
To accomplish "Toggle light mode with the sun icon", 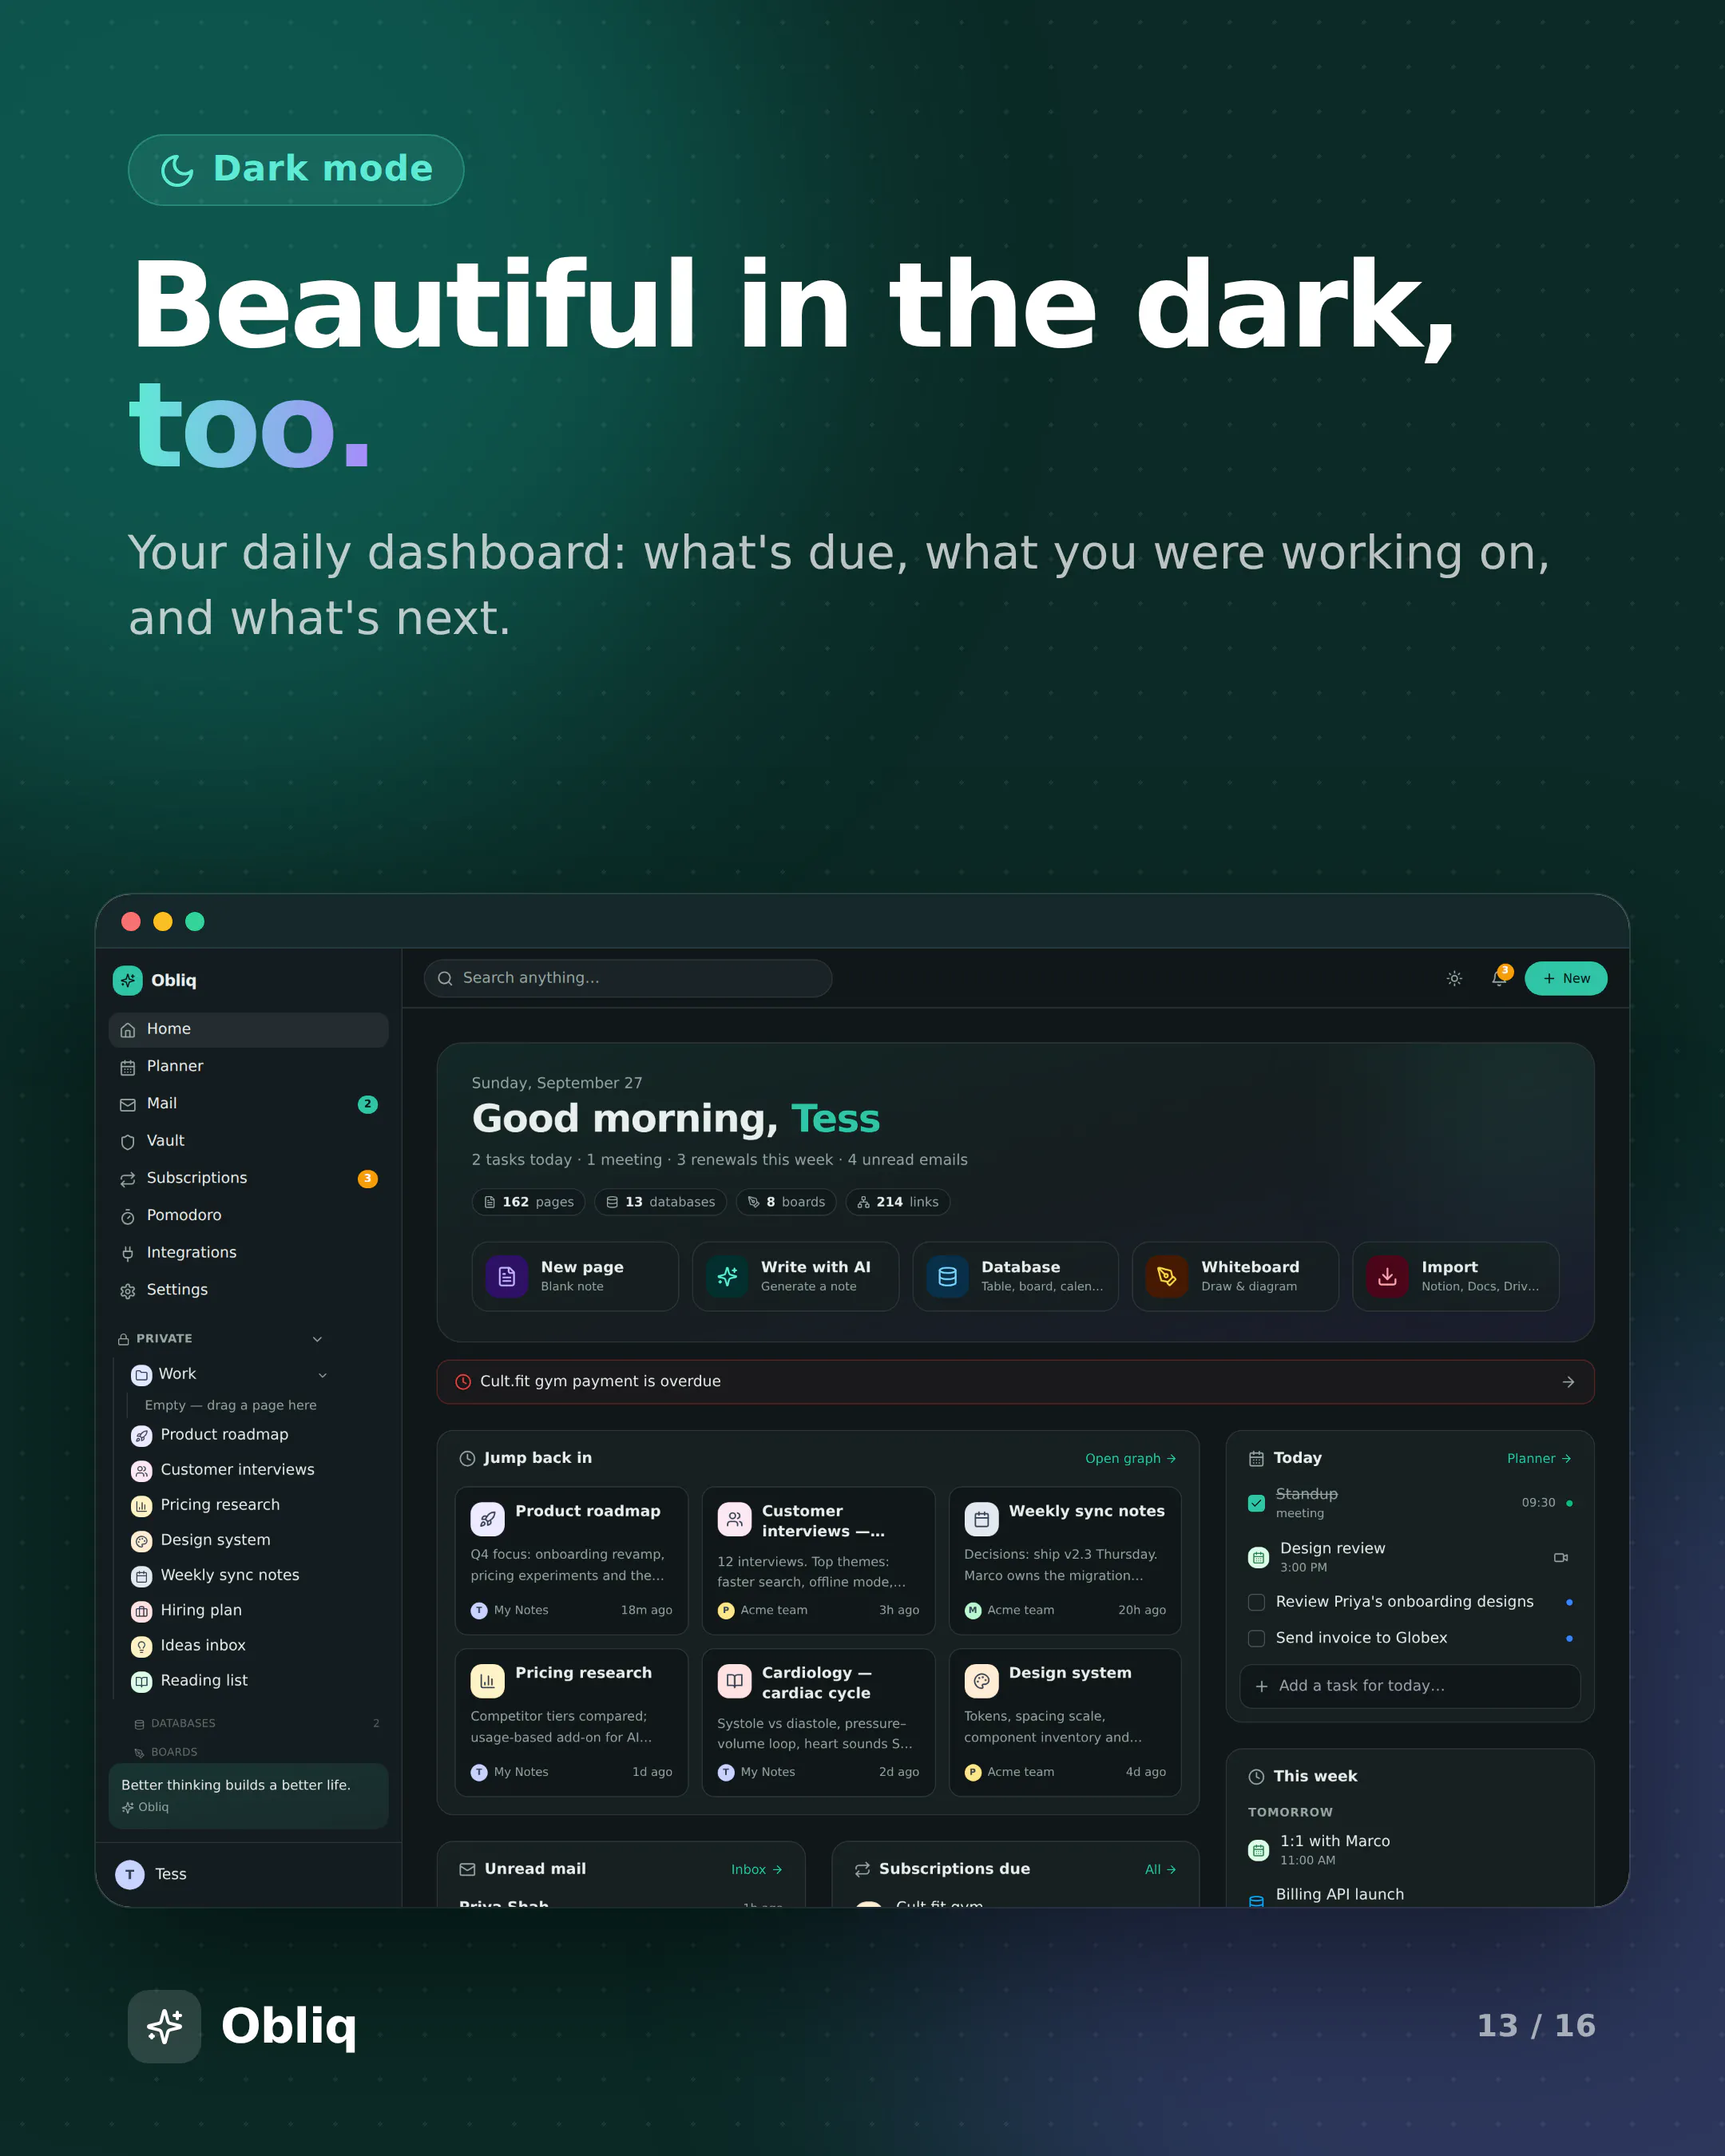I will [1454, 978].
